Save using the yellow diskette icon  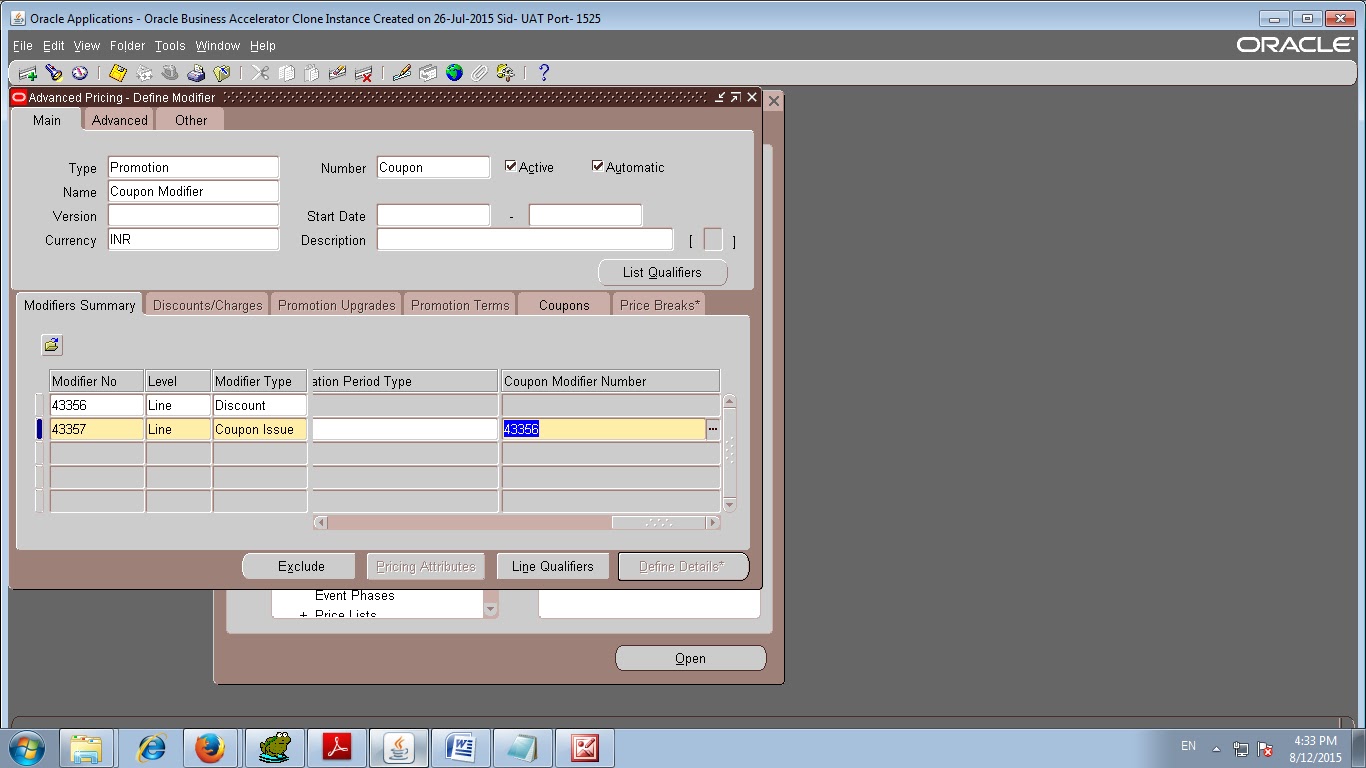[x=118, y=73]
